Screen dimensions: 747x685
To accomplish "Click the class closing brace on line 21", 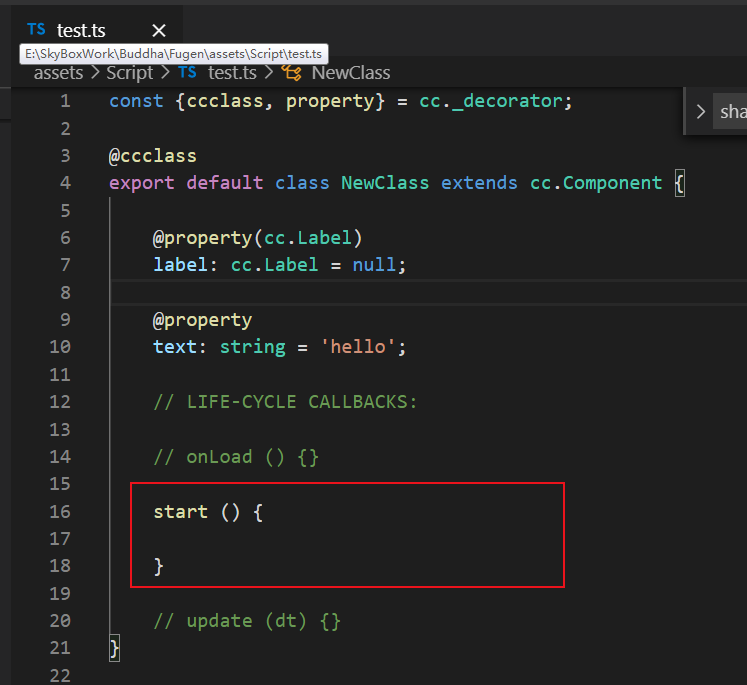I will pos(114,648).
